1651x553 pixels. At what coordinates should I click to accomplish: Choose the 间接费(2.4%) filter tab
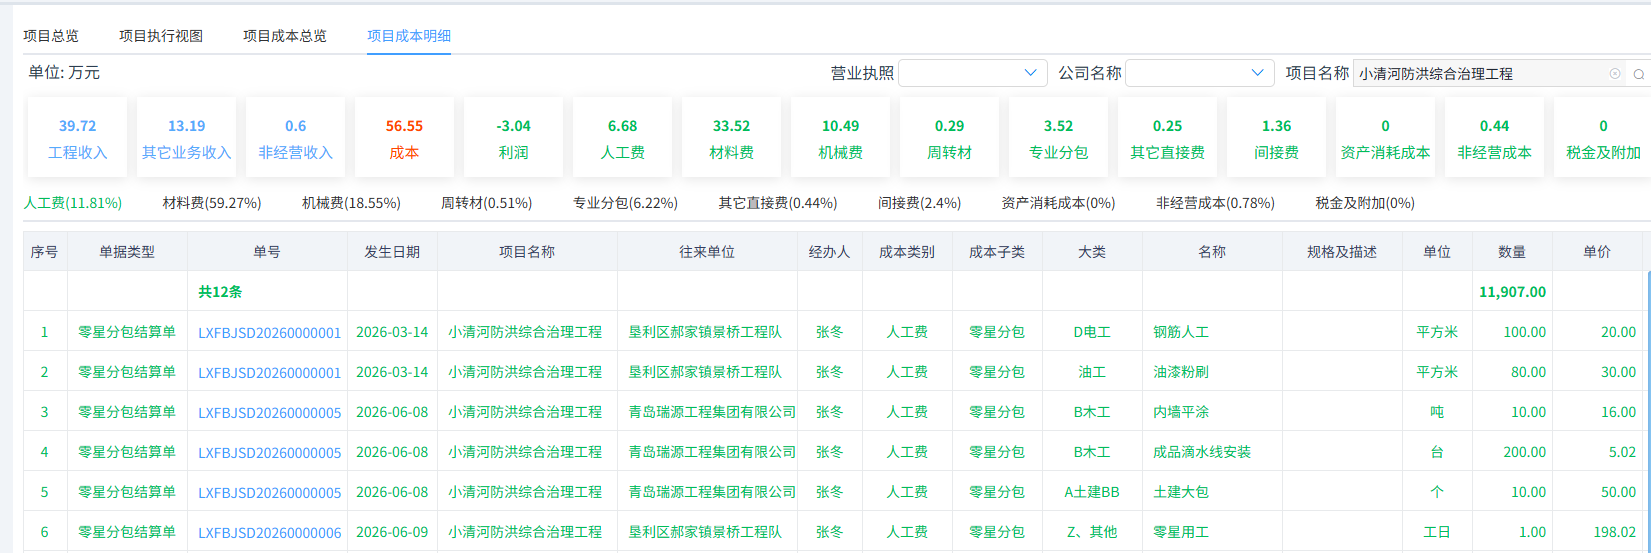pos(919,203)
